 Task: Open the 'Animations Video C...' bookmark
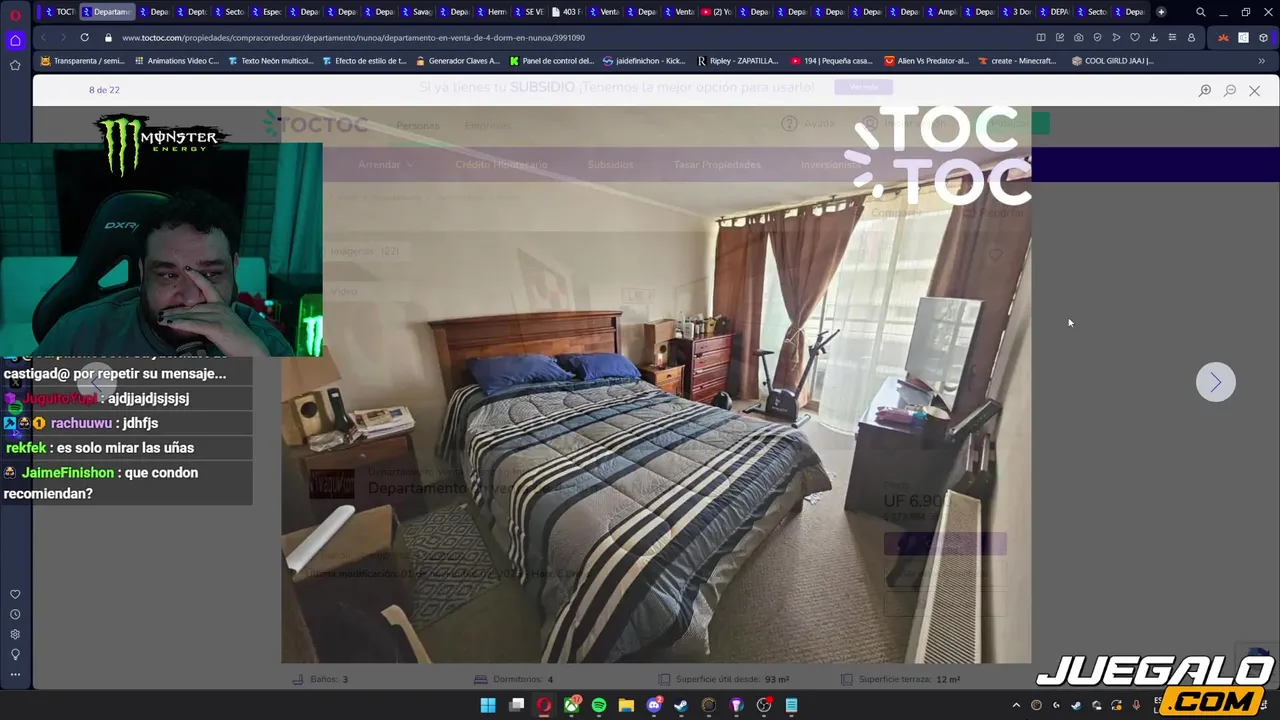point(176,61)
